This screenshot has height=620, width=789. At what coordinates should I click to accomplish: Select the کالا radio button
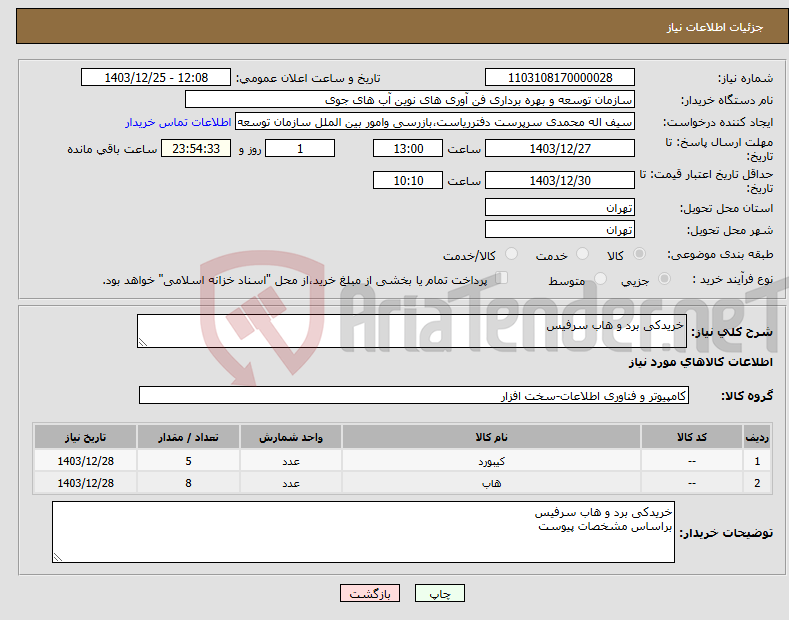click(639, 254)
